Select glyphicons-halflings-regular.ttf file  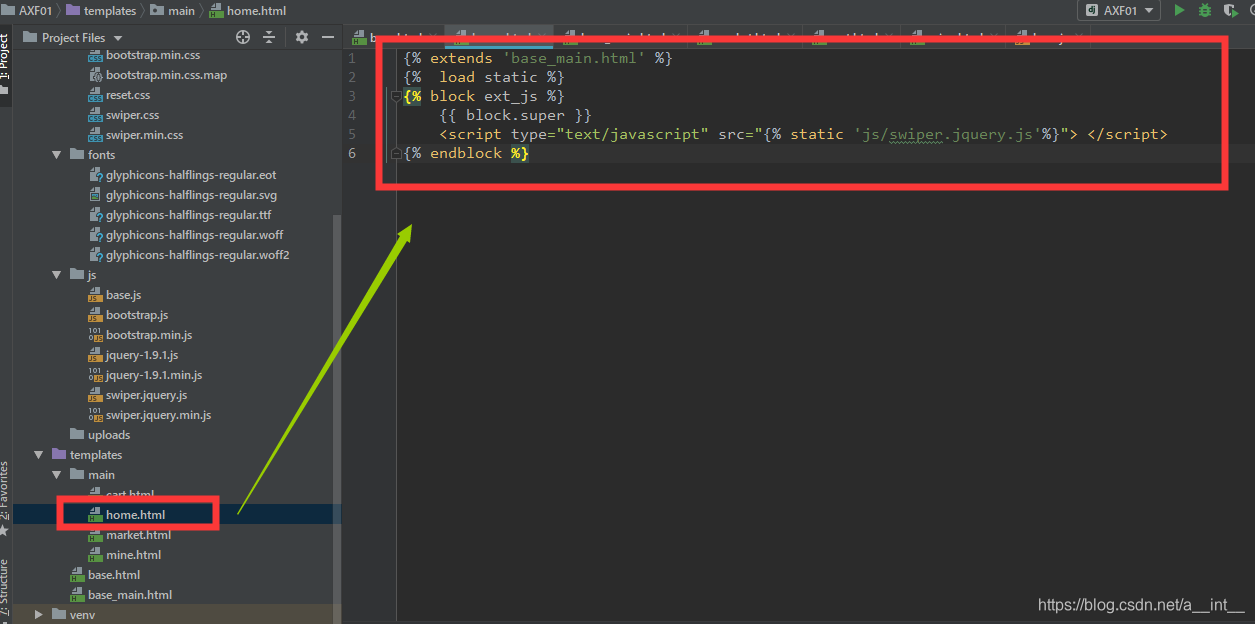click(x=188, y=215)
